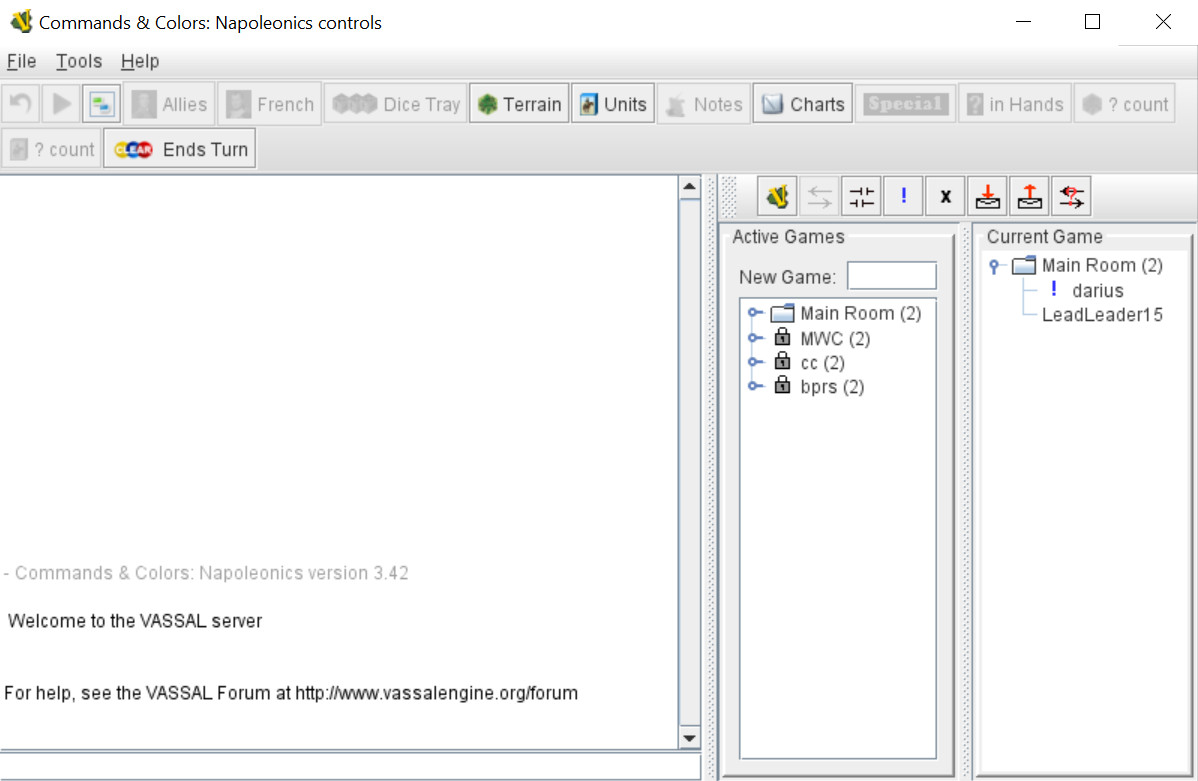Expand the locked cc room node

tap(754, 362)
